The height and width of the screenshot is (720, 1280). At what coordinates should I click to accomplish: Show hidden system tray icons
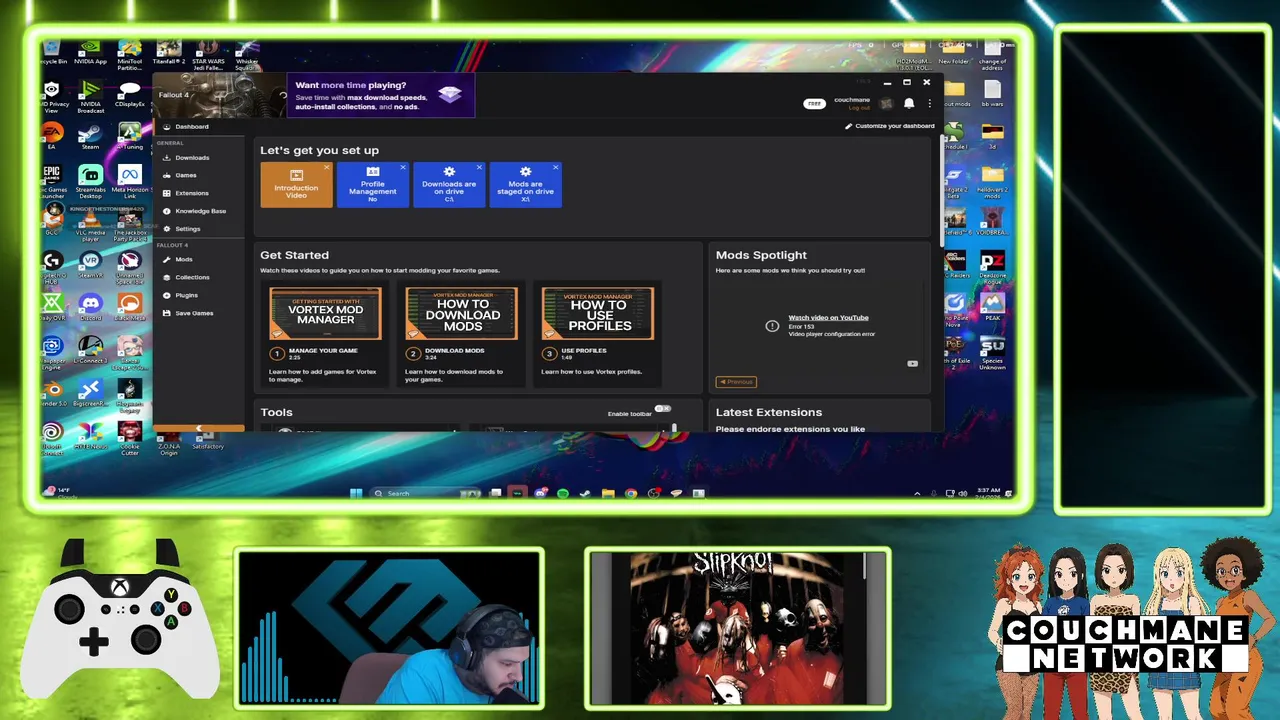(917, 493)
